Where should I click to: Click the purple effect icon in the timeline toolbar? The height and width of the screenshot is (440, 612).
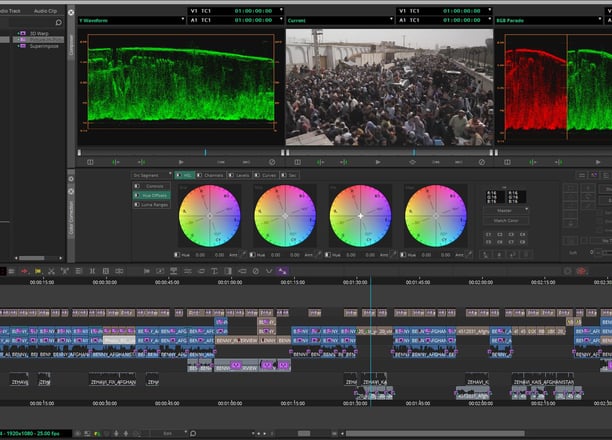pos(282,271)
